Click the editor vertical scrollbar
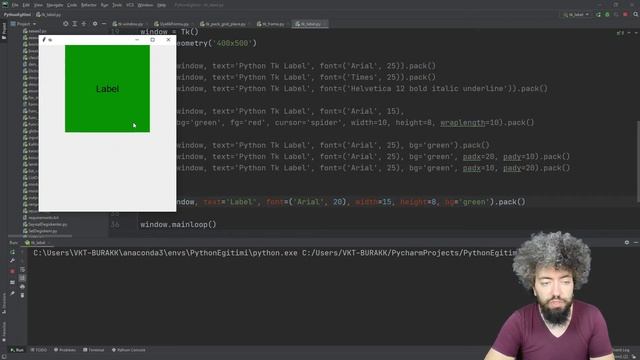Viewport: 640px width, 360px height. point(638,162)
